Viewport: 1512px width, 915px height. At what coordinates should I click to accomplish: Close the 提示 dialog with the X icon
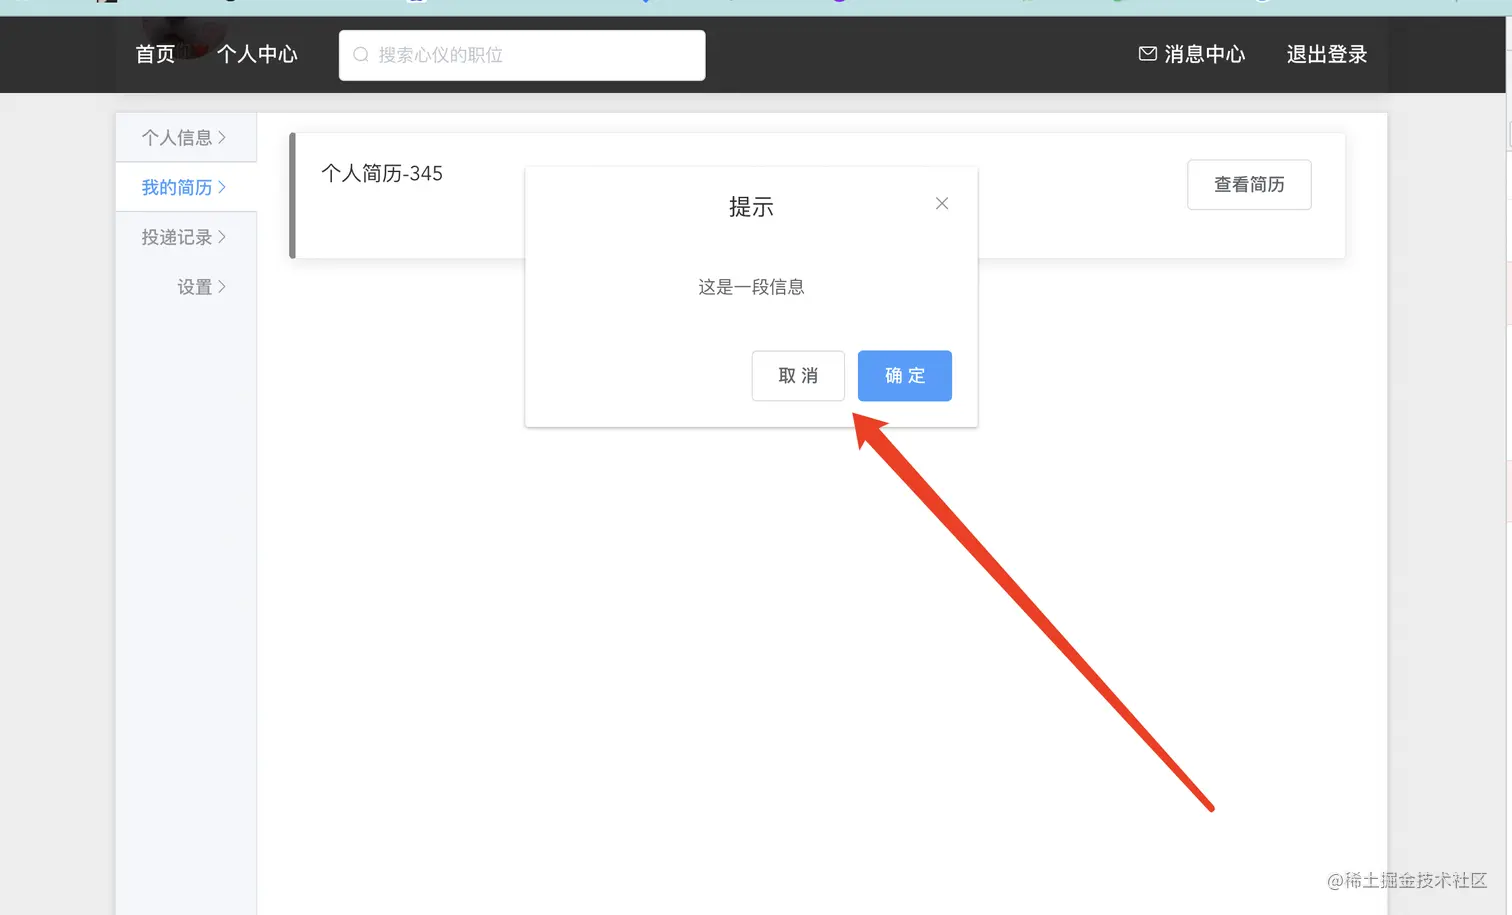[x=941, y=203]
